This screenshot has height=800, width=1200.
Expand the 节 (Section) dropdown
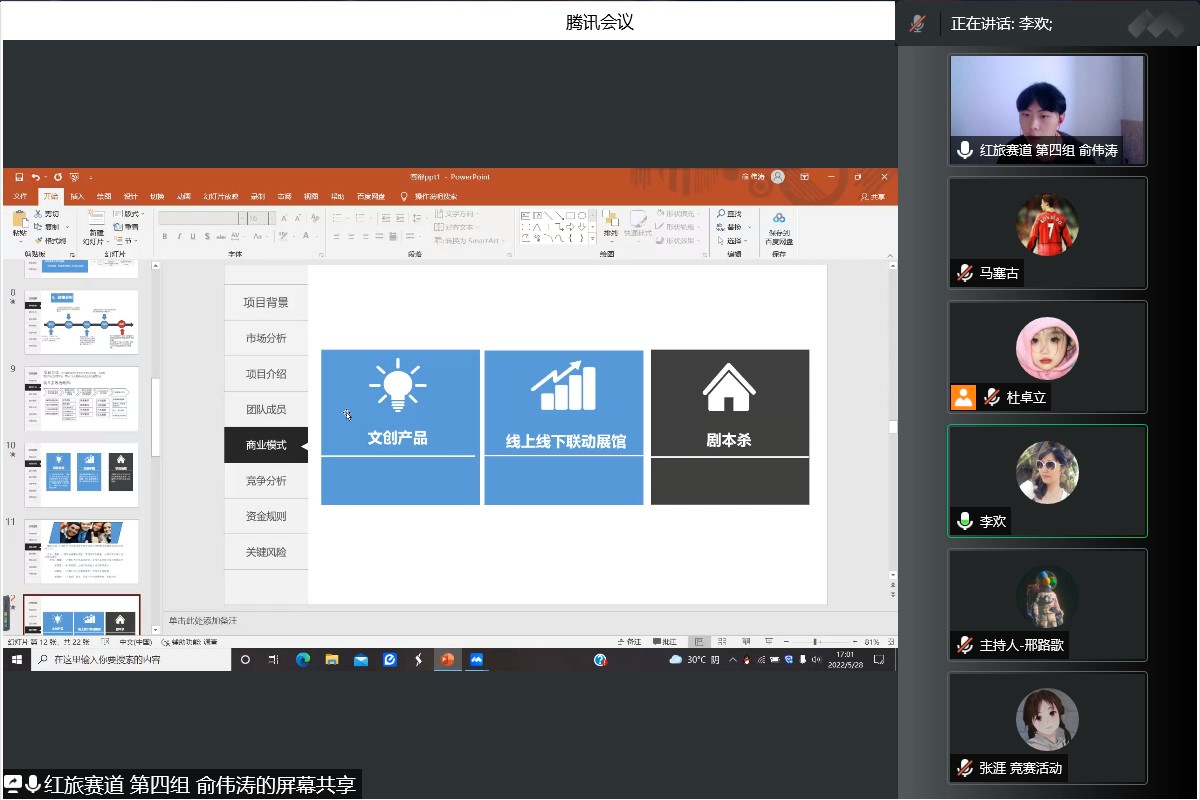pyautogui.click(x=125, y=240)
